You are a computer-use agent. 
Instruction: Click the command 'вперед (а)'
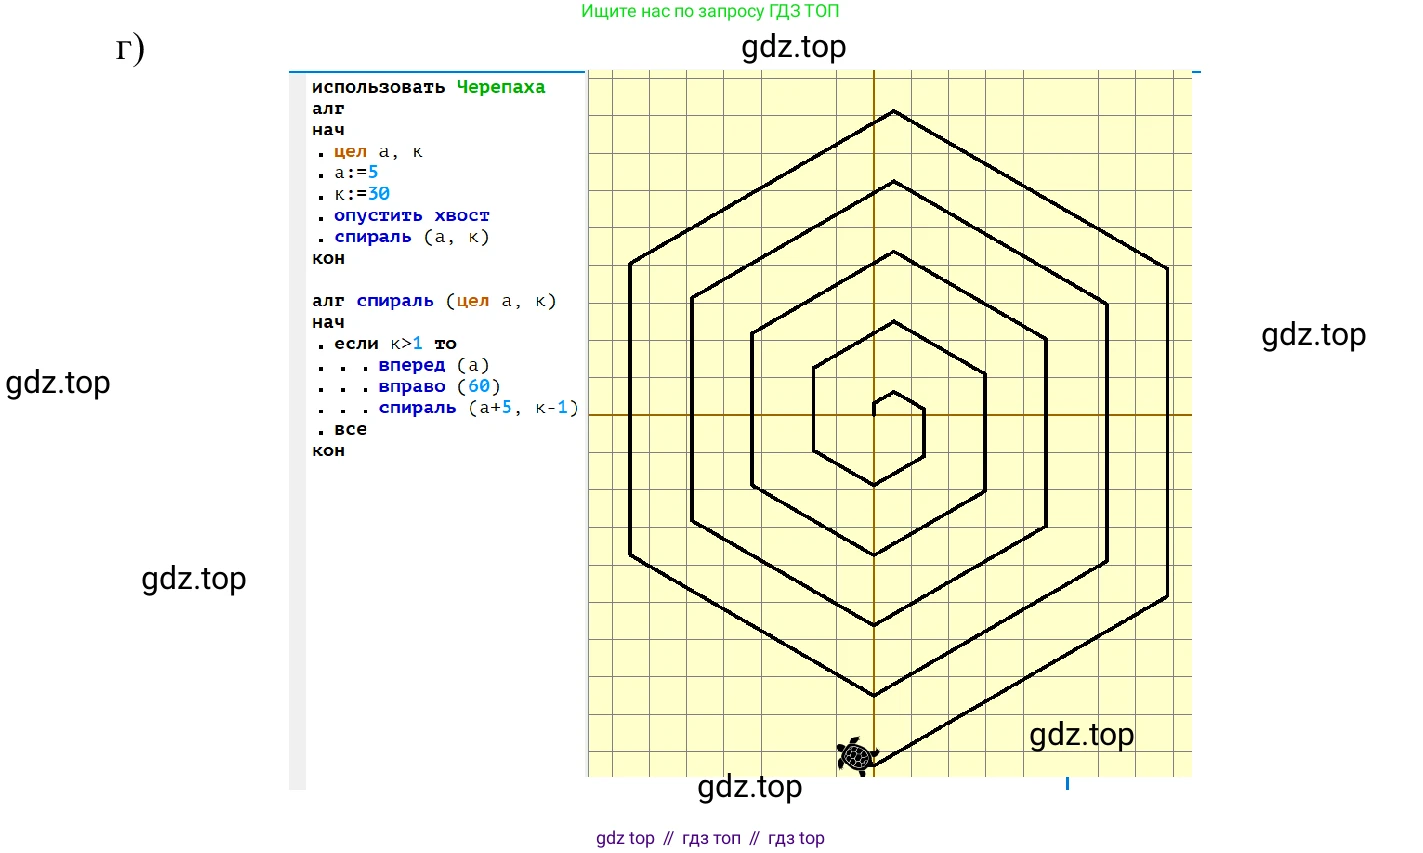[x=434, y=365]
